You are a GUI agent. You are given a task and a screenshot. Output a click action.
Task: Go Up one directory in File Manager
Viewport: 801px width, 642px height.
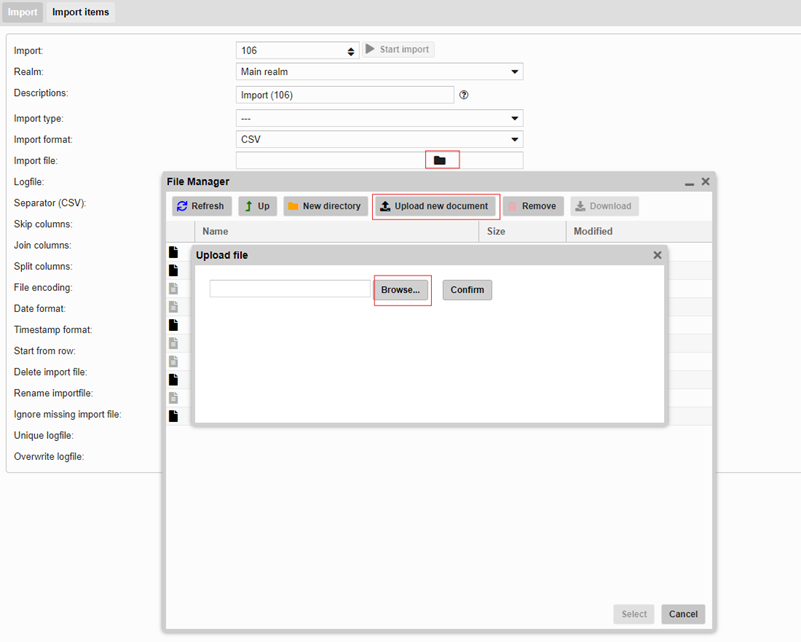257,206
